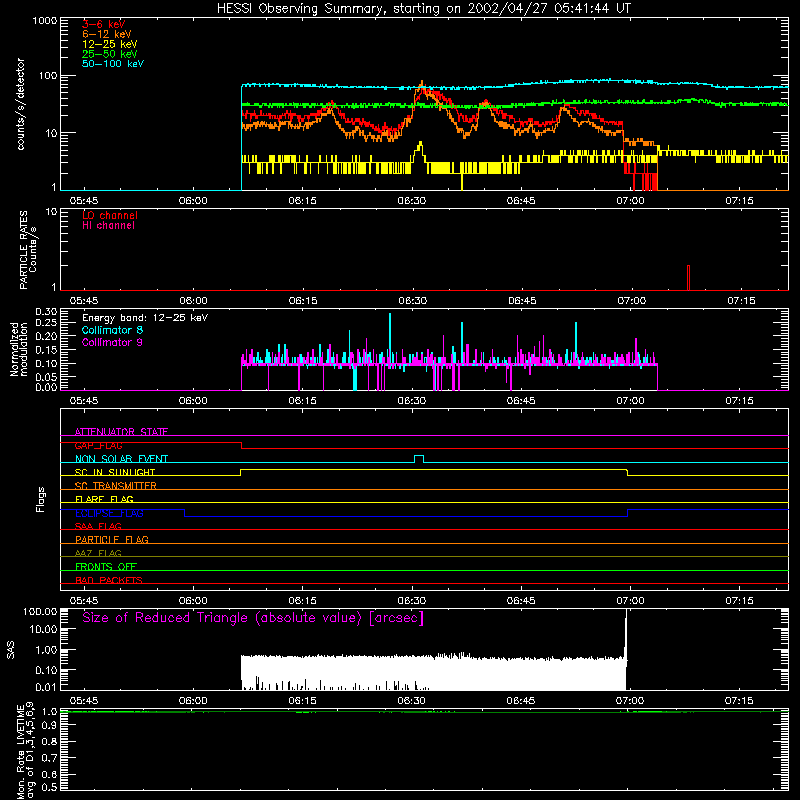The height and width of the screenshot is (800, 800).
Task: Click the ECLIPSE_FLAG step down before 06:00
Action: click(x=185, y=513)
